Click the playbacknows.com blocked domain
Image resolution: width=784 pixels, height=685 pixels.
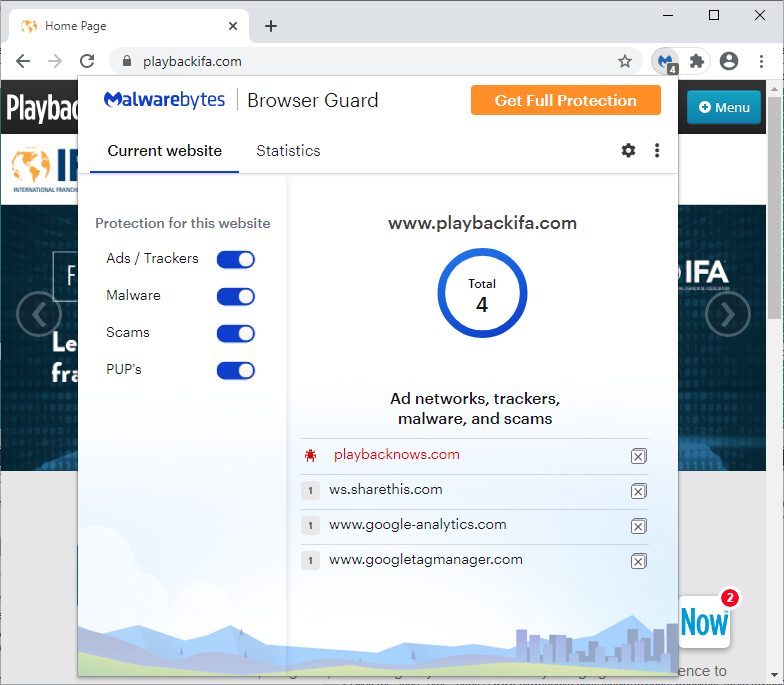click(396, 454)
